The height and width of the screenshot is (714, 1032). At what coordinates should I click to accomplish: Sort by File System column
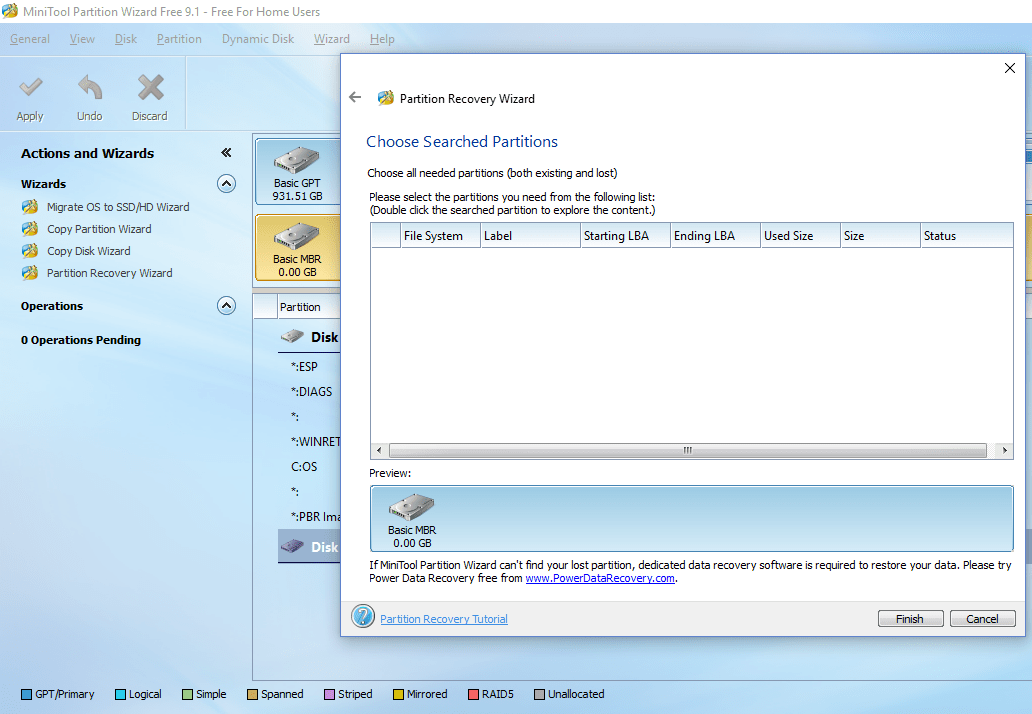pyautogui.click(x=440, y=236)
